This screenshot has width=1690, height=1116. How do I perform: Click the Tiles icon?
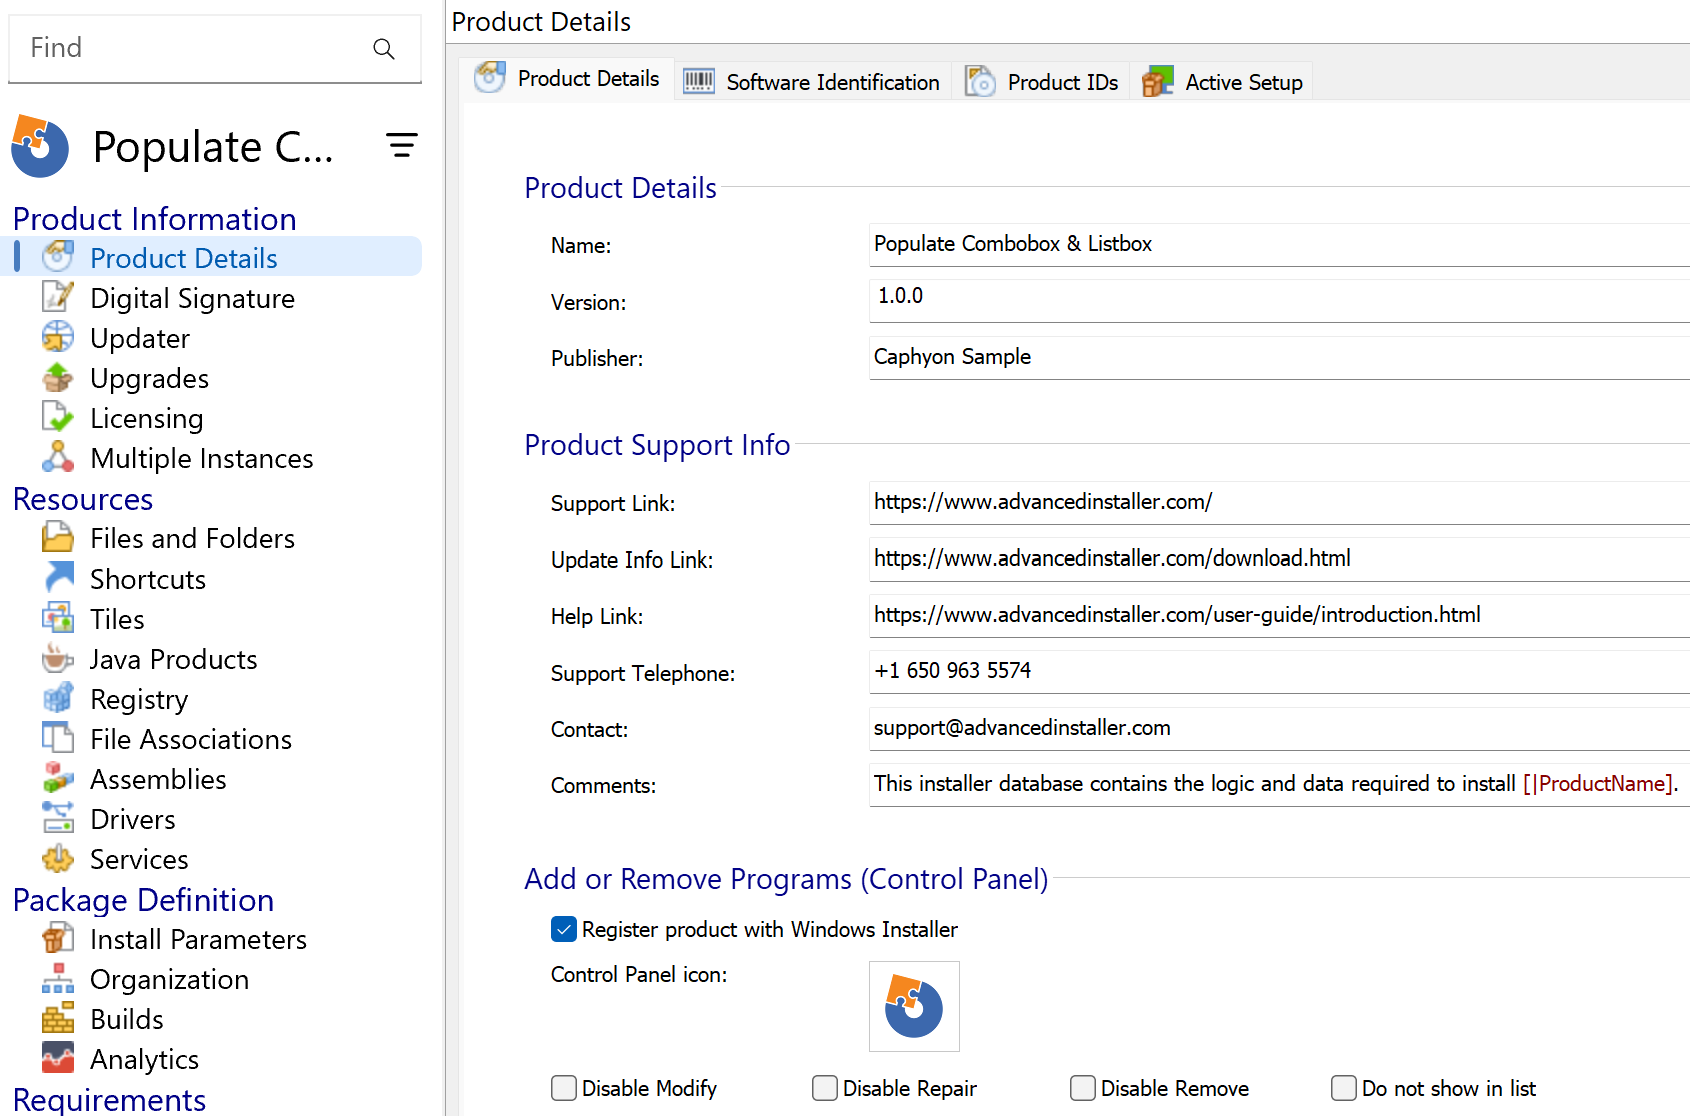click(58, 618)
